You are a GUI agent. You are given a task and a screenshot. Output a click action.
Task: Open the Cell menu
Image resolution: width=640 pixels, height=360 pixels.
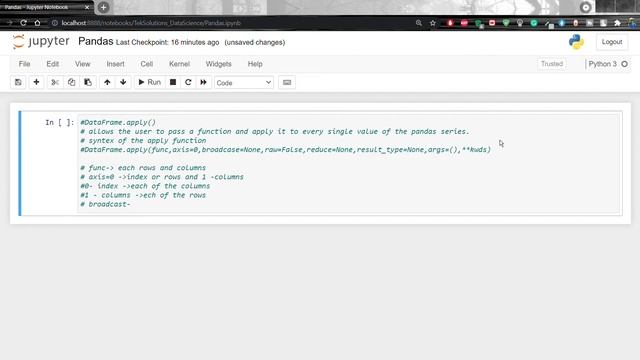coord(147,64)
